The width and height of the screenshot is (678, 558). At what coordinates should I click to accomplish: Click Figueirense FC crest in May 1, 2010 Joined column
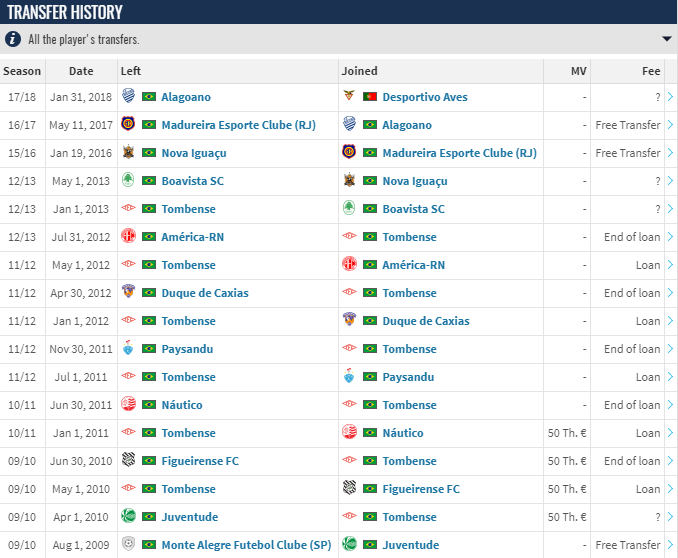(349, 488)
